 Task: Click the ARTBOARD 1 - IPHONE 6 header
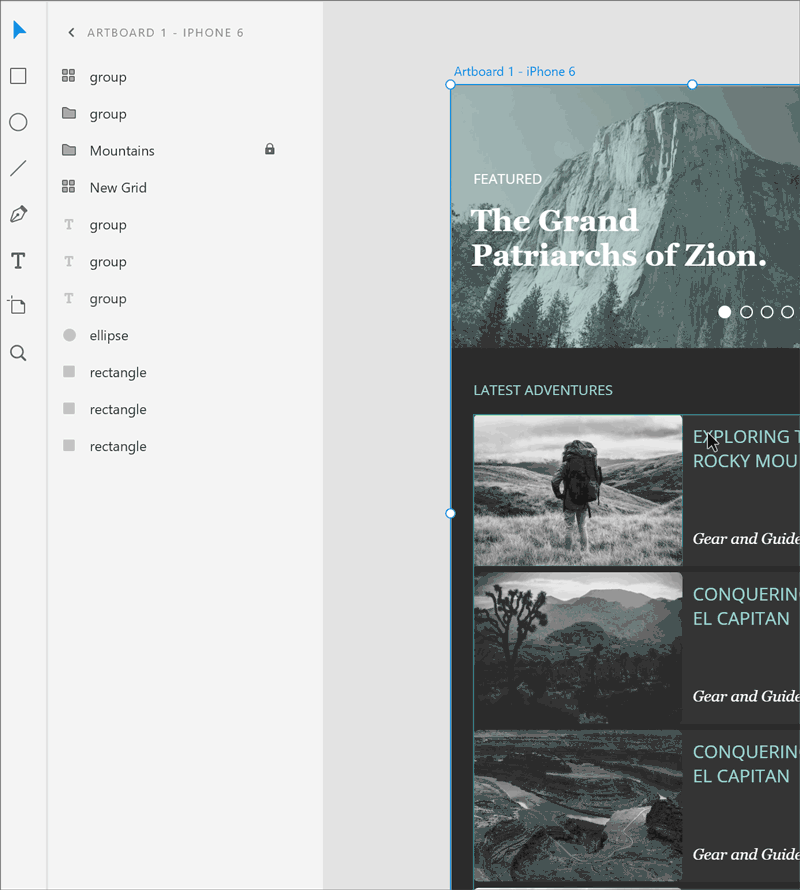point(165,32)
